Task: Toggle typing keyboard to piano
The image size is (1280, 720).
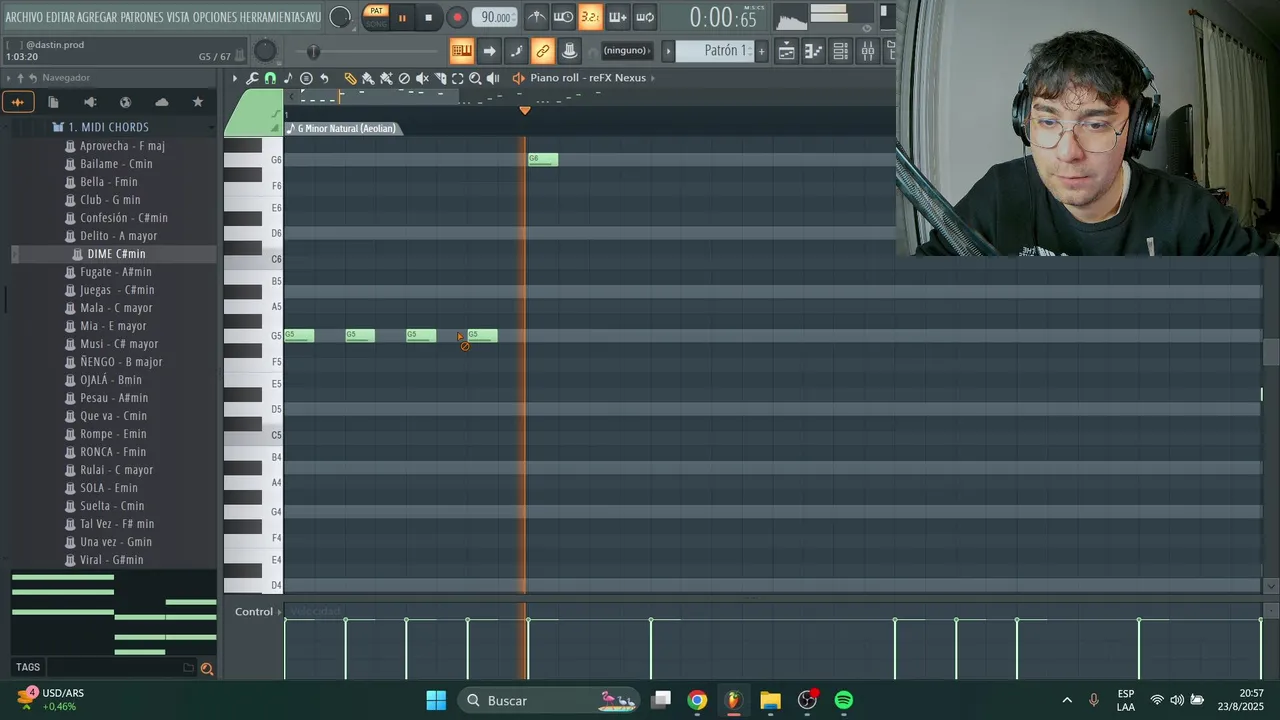Action: coord(461,51)
